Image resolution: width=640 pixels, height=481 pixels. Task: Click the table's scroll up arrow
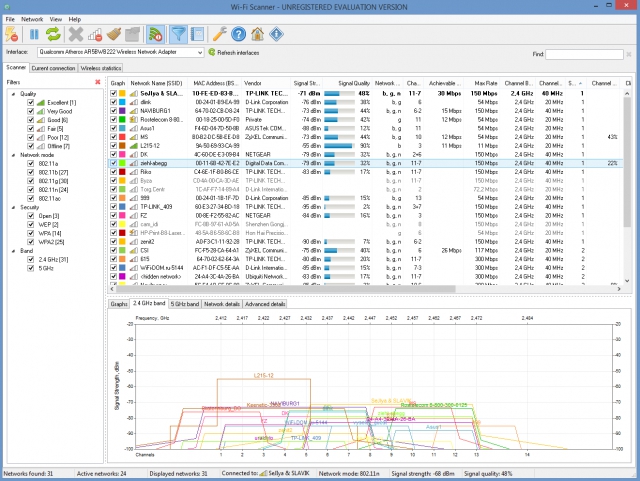point(627,94)
